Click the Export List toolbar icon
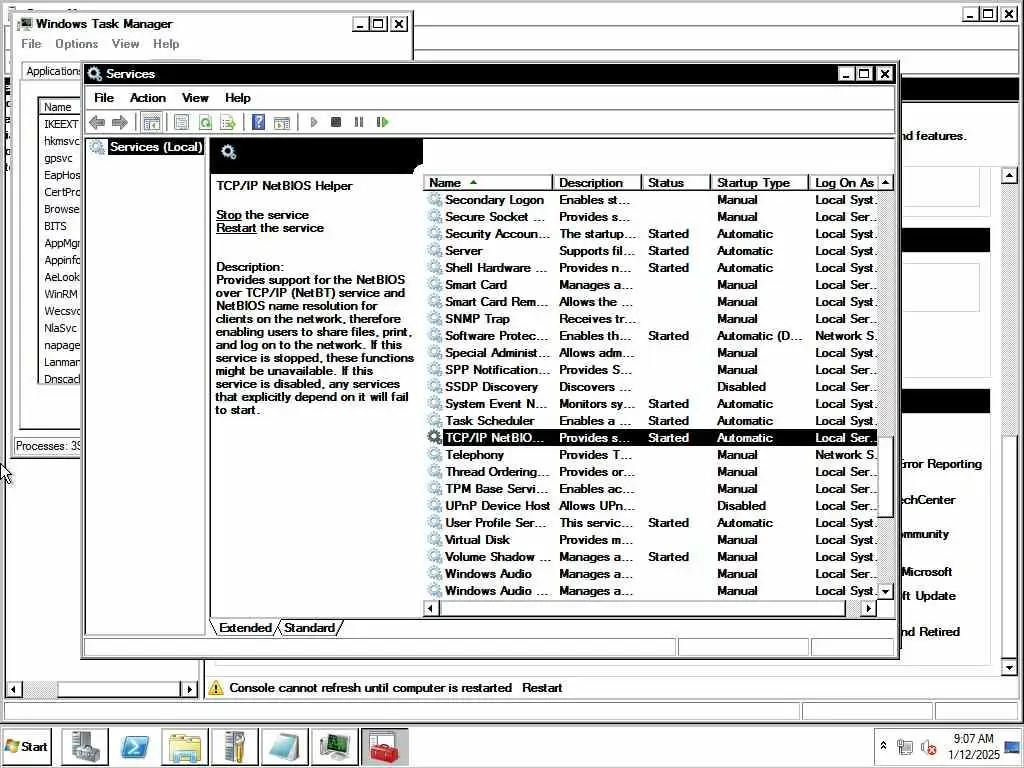The width and height of the screenshot is (1024, 768). pos(228,122)
